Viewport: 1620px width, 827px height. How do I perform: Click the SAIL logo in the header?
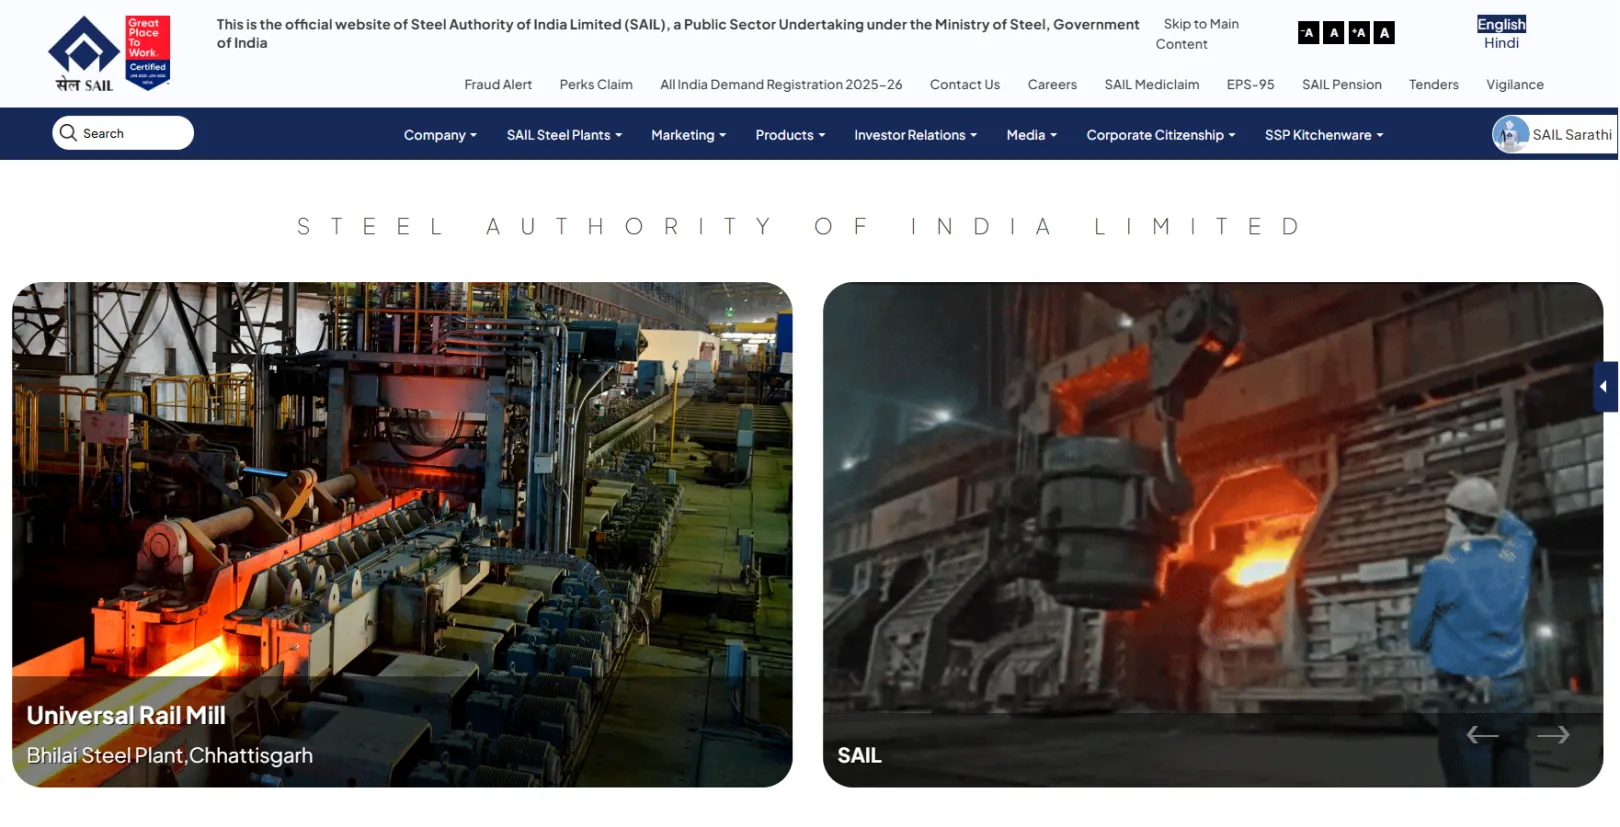[x=84, y=54]
